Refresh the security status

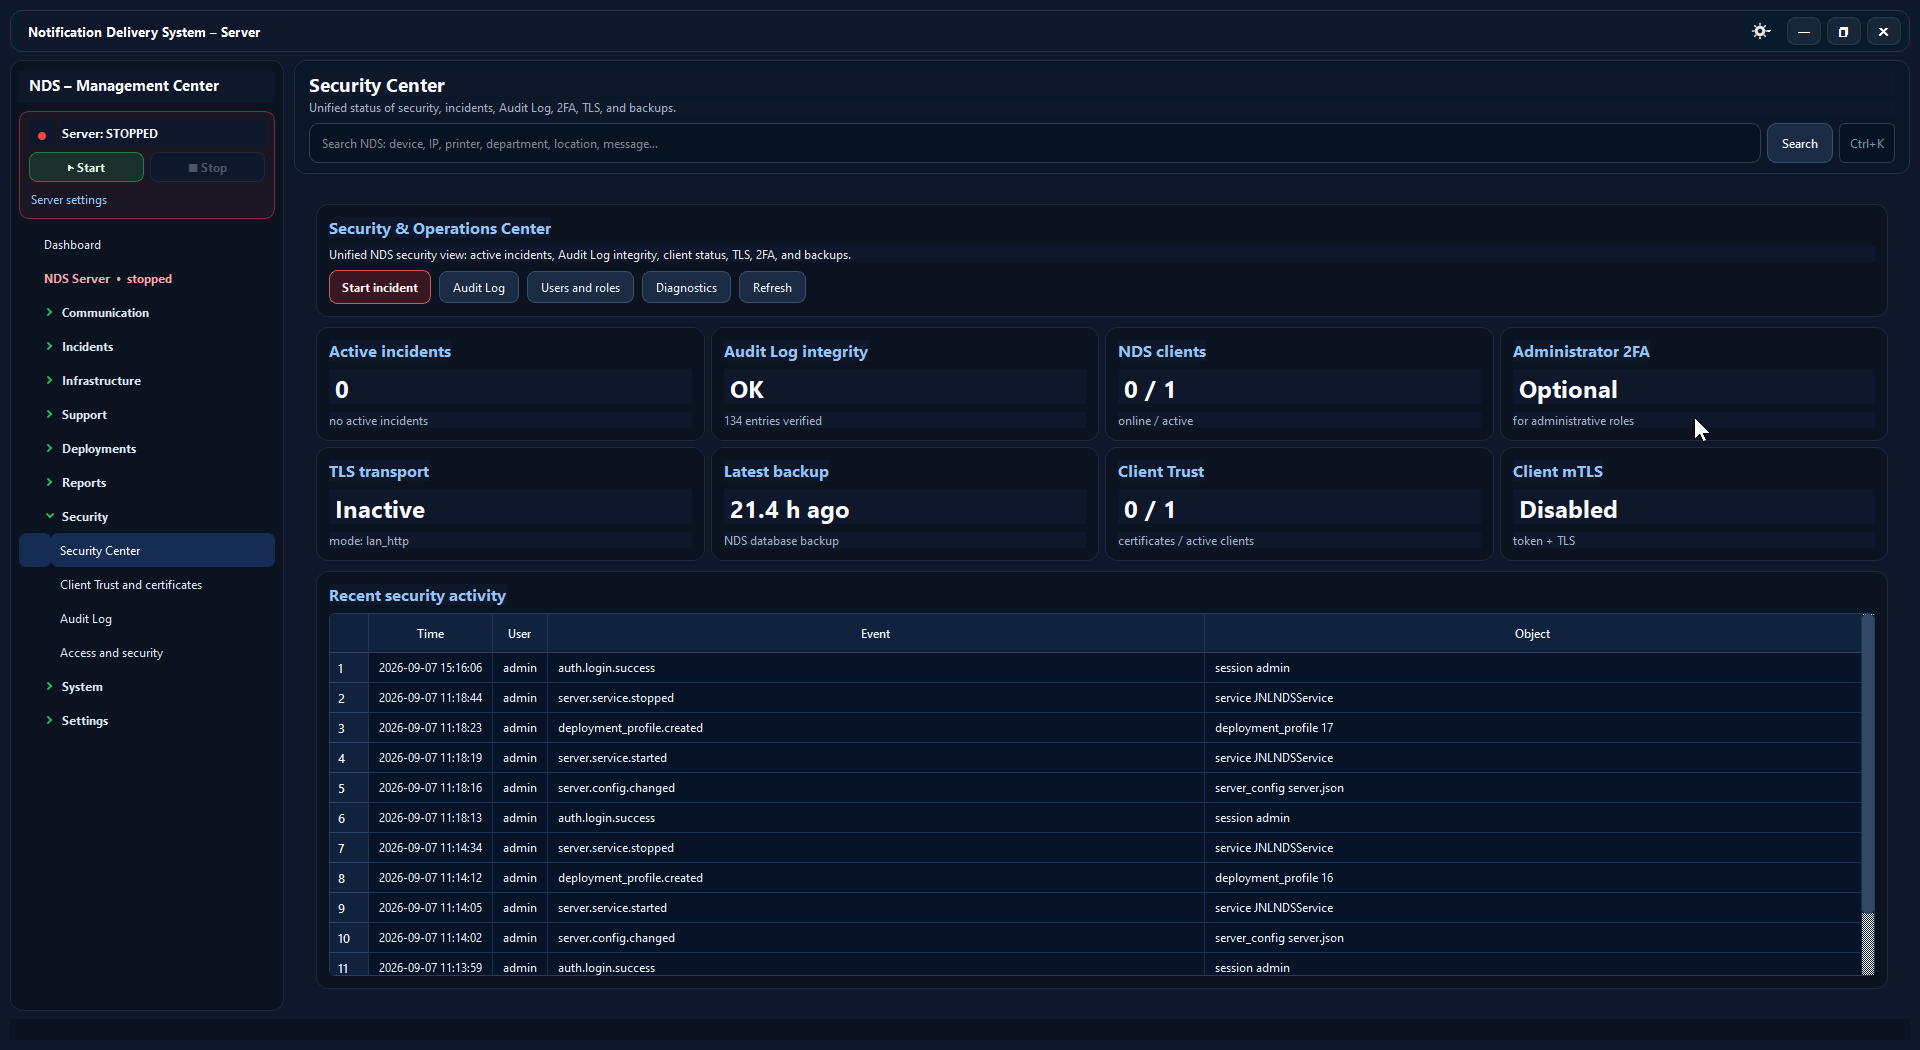pos(772,288)
